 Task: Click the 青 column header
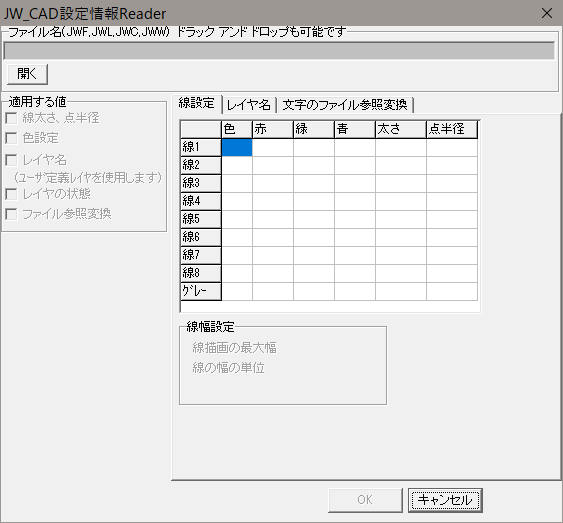click(354, 129)
